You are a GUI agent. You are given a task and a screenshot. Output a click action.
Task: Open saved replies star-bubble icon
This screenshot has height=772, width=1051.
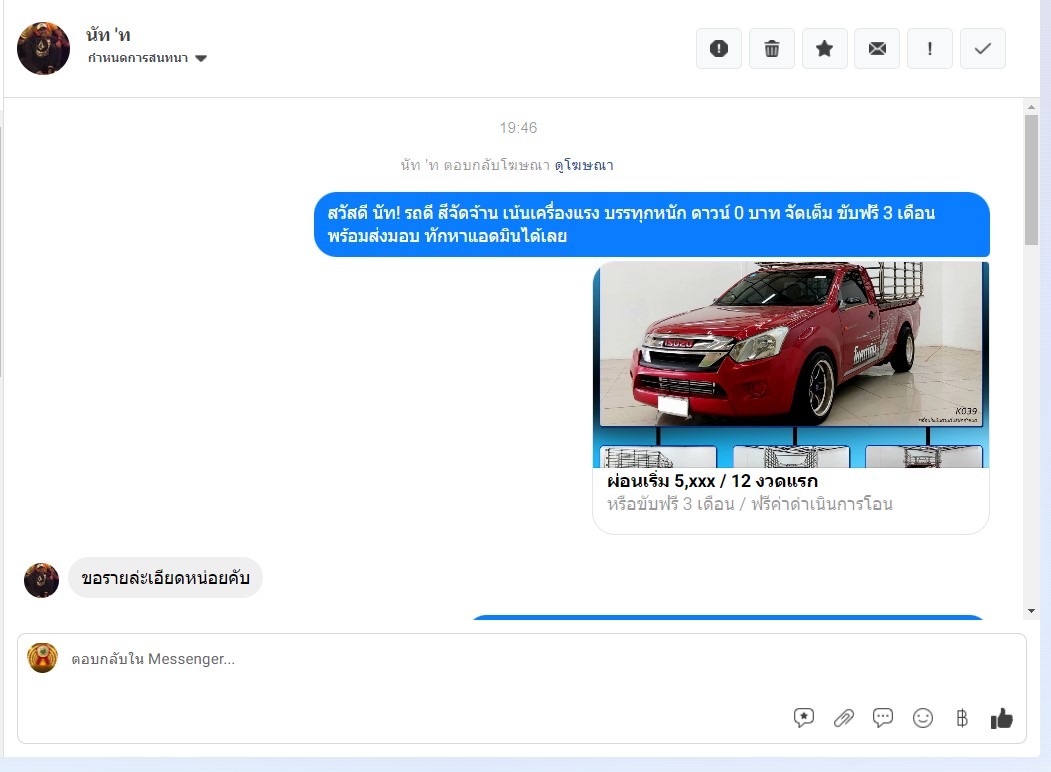tap(803, 718)
